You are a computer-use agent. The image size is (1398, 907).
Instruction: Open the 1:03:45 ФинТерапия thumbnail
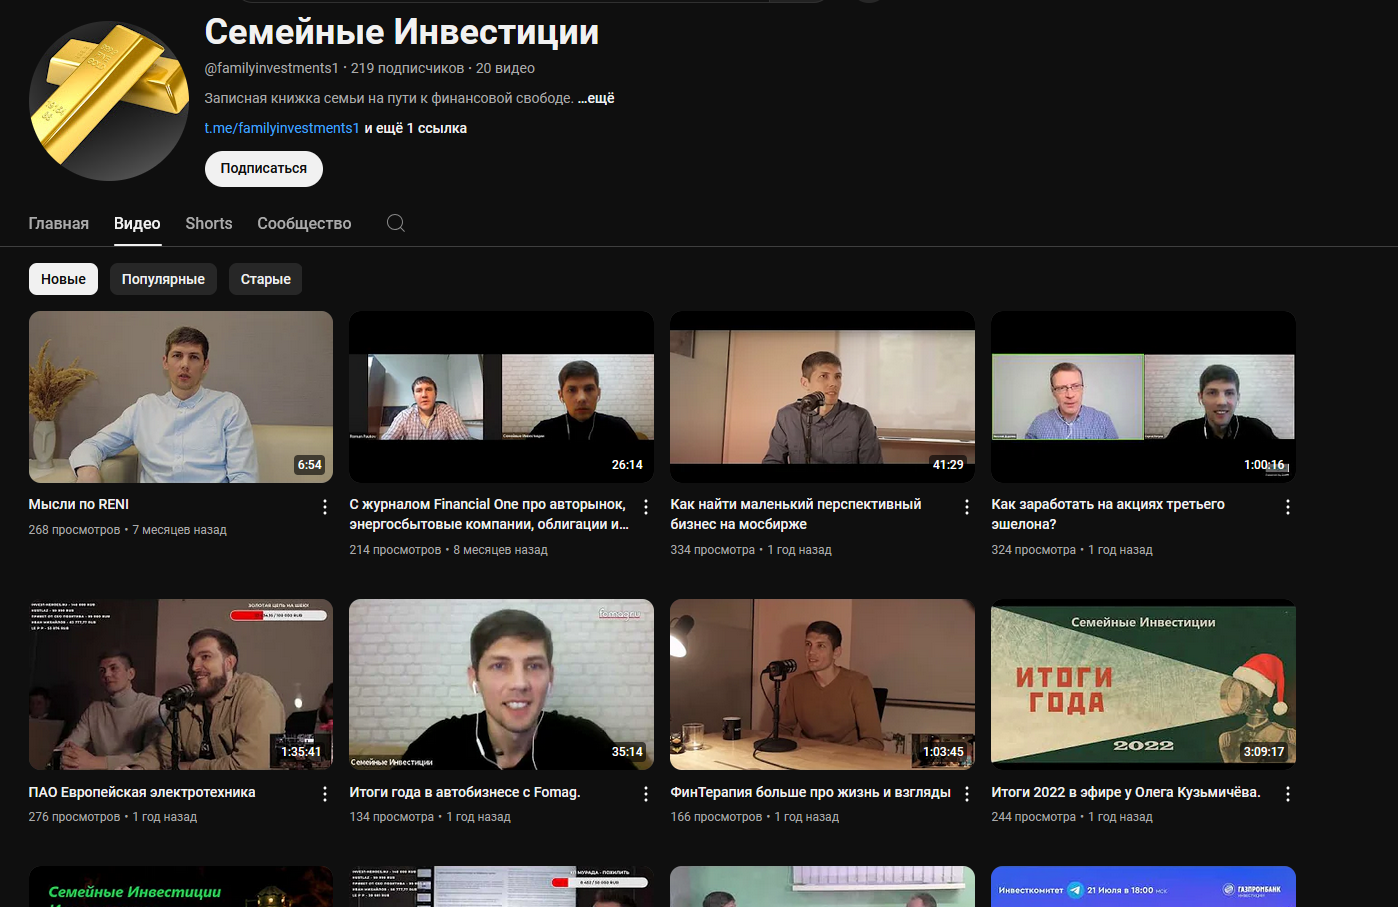pyautogui.click(x=822, y=684)
